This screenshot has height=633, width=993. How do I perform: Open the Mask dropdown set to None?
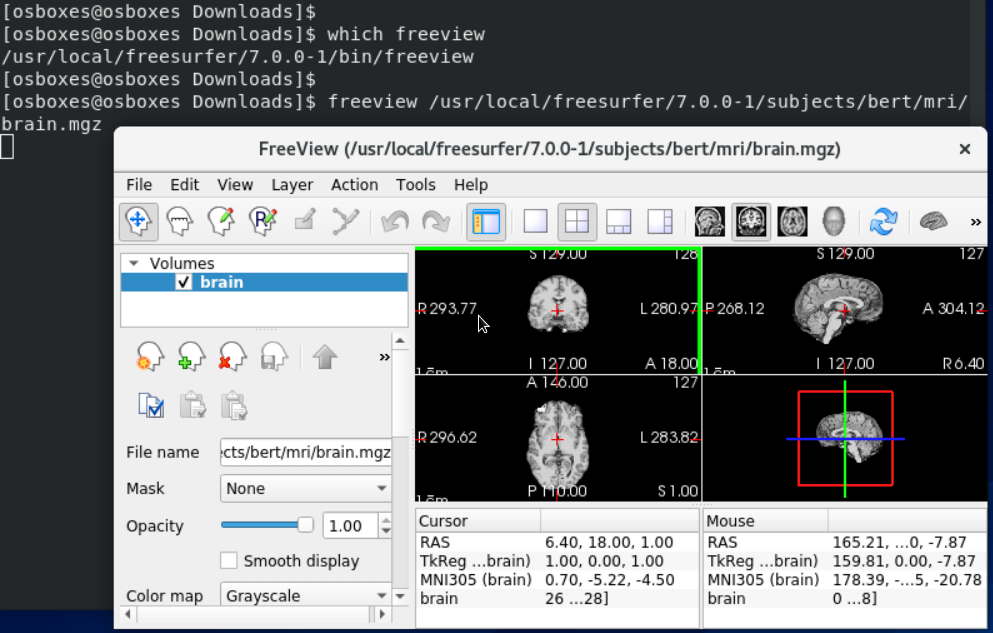pos(306,488)
